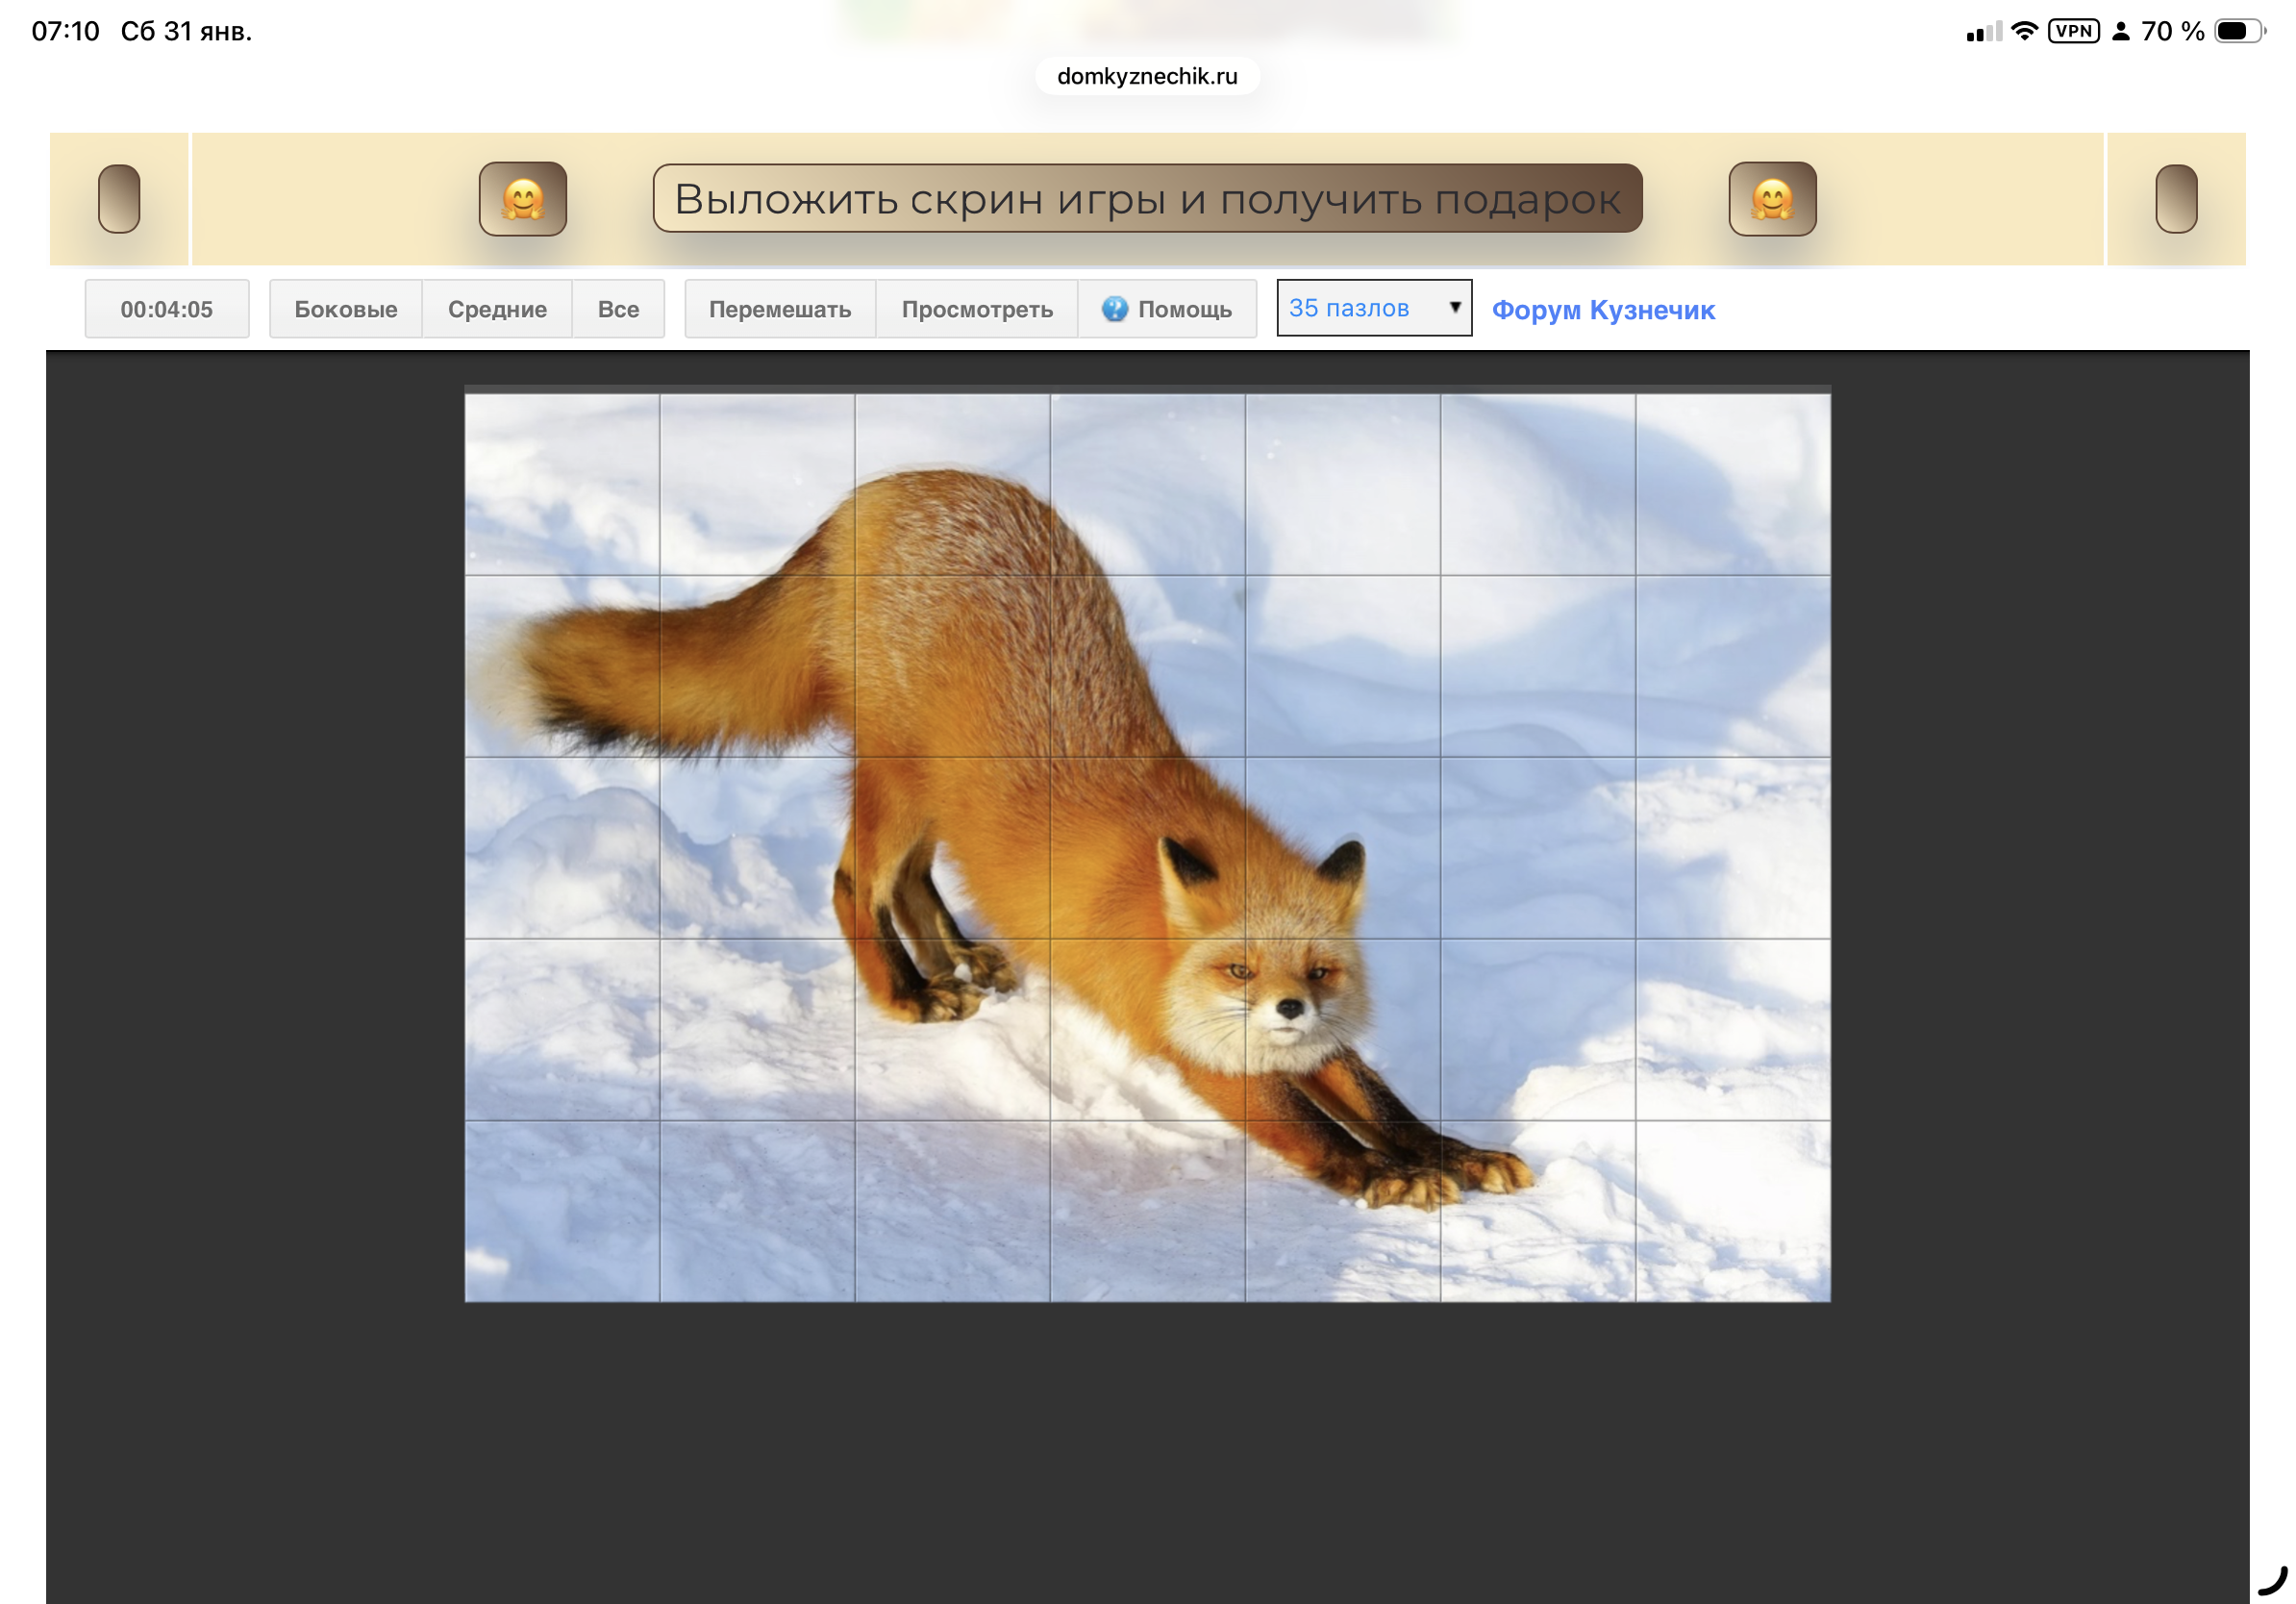Click the 00:04:05 timer display

(x=166, y=309)
